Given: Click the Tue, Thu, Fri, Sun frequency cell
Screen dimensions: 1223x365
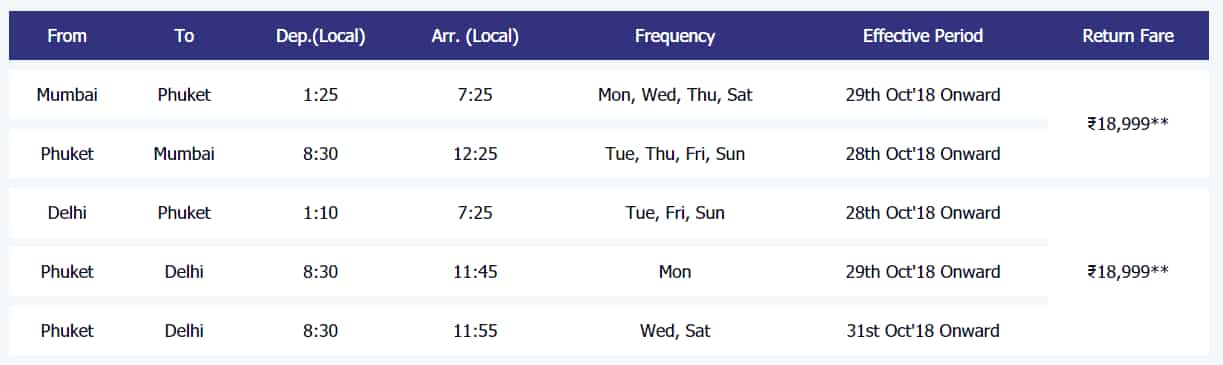Looking at the screenshot, I should tap(675, 154).
